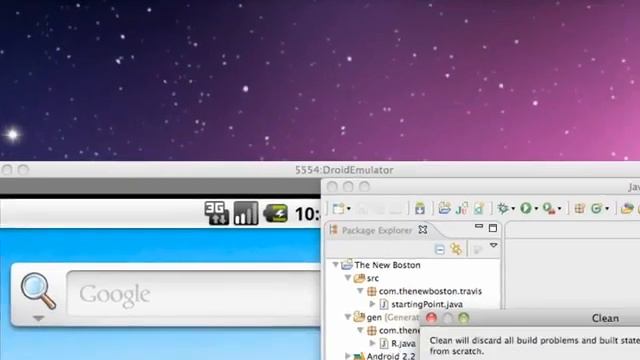Click the New Android Test Project (JU) icon

pyautogui.click(x=462, y=209)
